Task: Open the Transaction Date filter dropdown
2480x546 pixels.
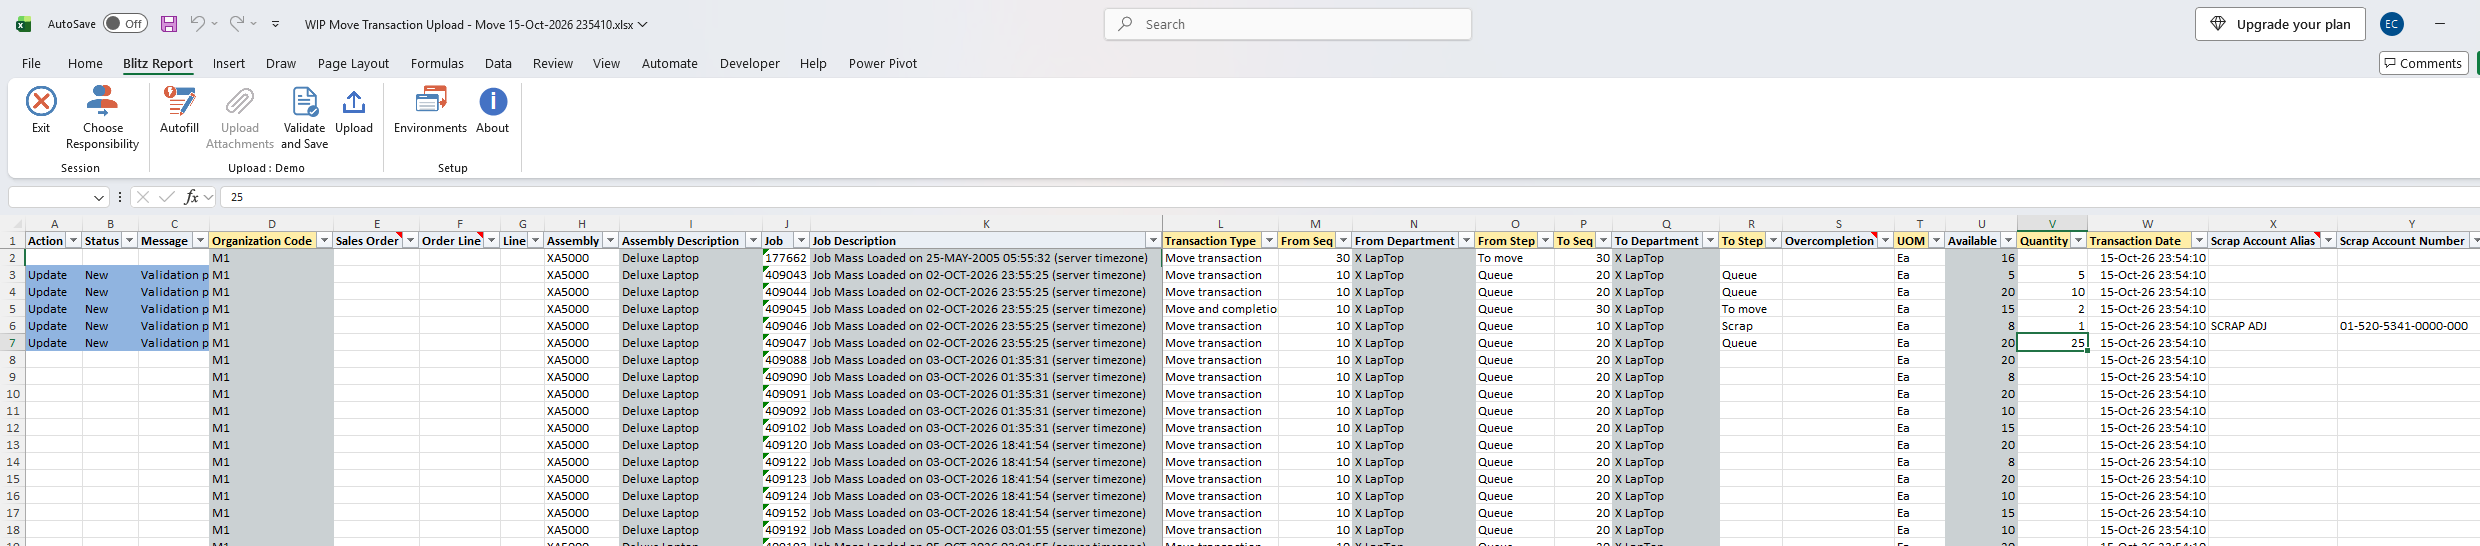Action: pyautogui.click(x=2199, y=241)
